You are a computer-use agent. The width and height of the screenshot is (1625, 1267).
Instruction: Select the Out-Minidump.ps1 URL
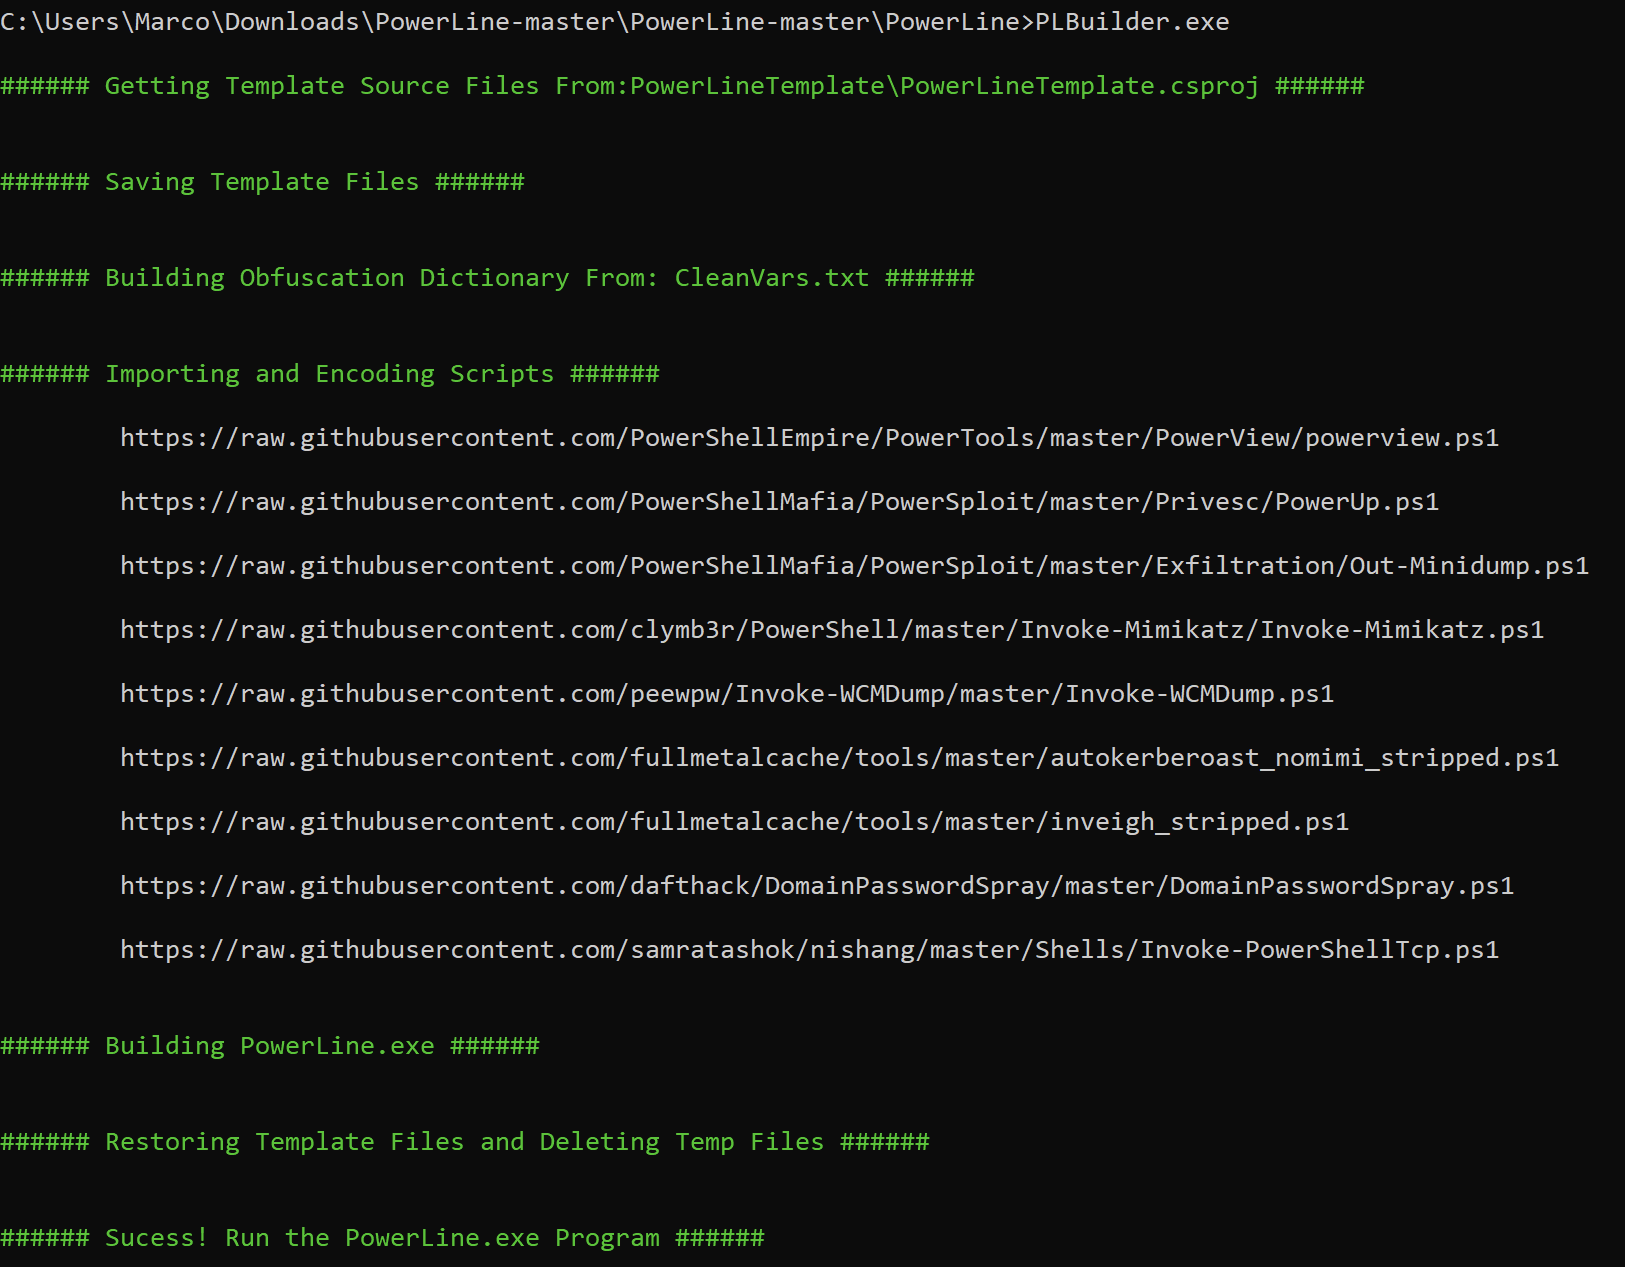[855, 566]
